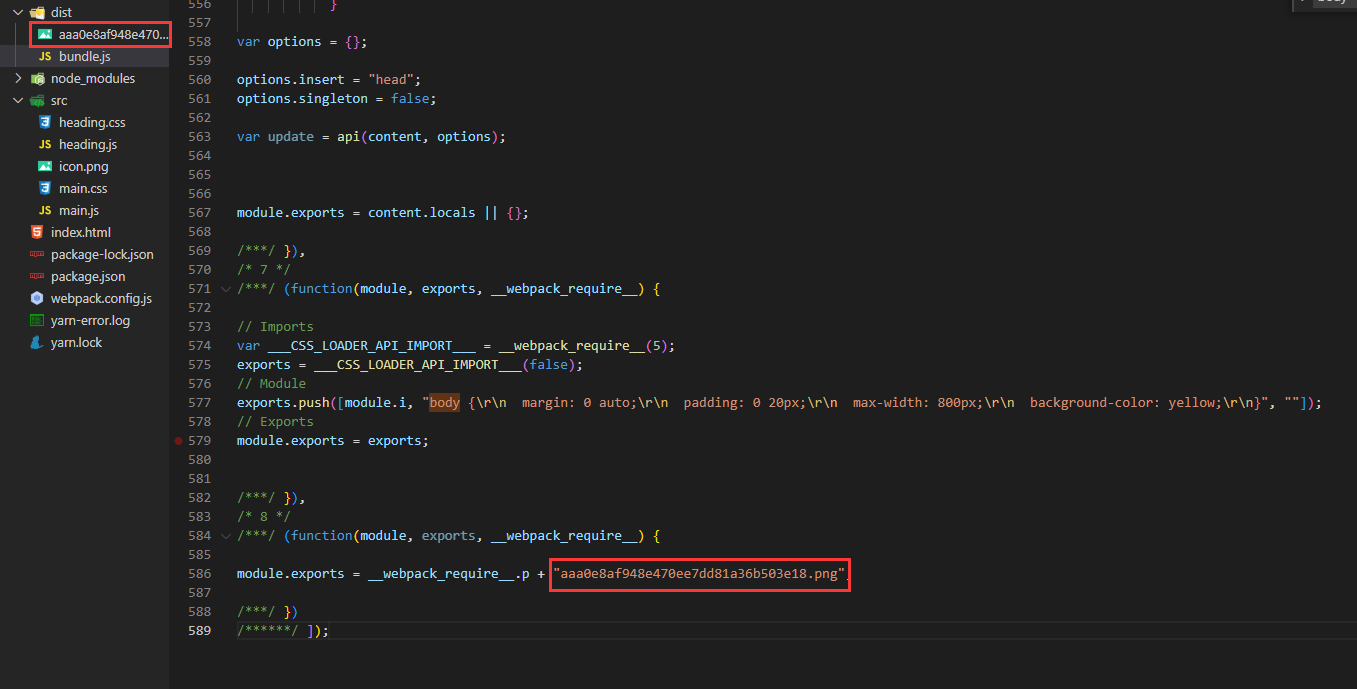The width and height of the screenshot is (1357, 689).
Task: Select the src folder
Action: tap(85, 100)
